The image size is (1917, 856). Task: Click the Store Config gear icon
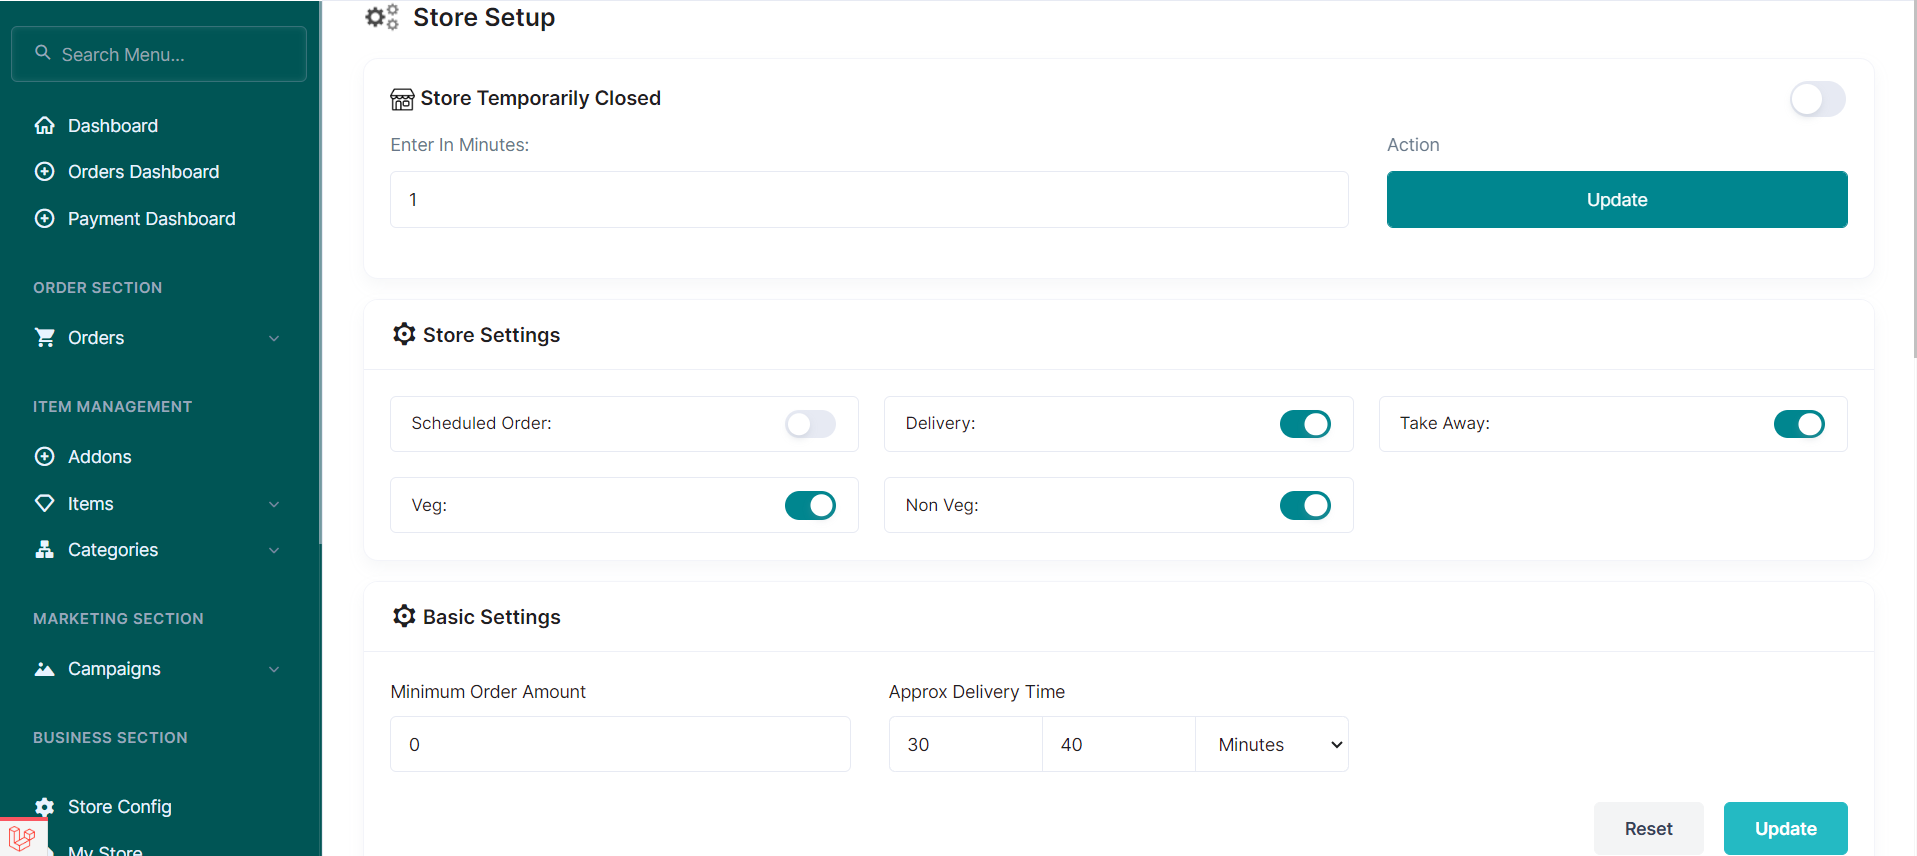tap(45, 807)
